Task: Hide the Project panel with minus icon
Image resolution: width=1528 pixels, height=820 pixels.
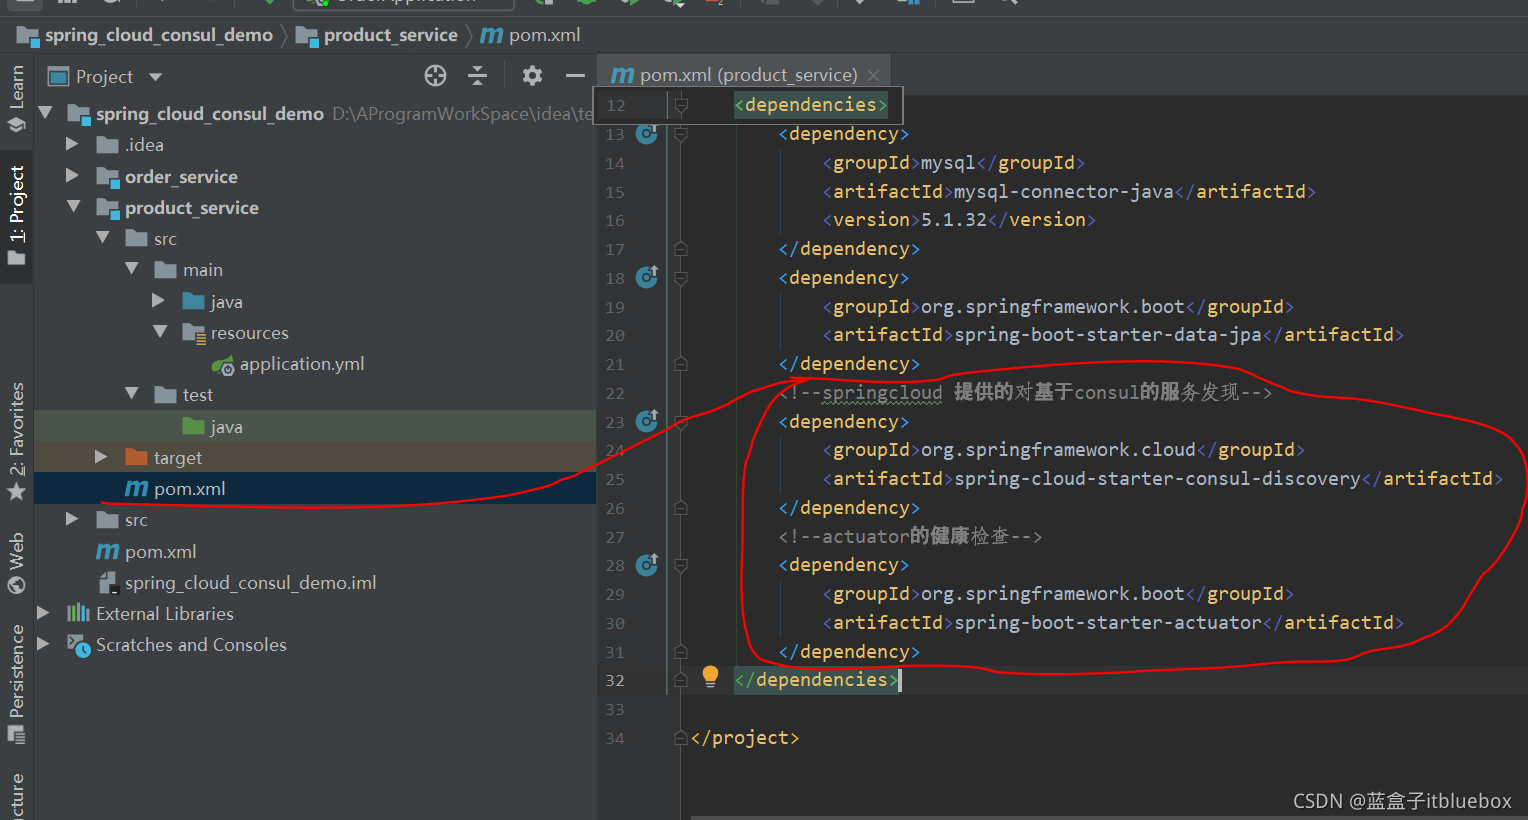Action: (x=575, y=76)
